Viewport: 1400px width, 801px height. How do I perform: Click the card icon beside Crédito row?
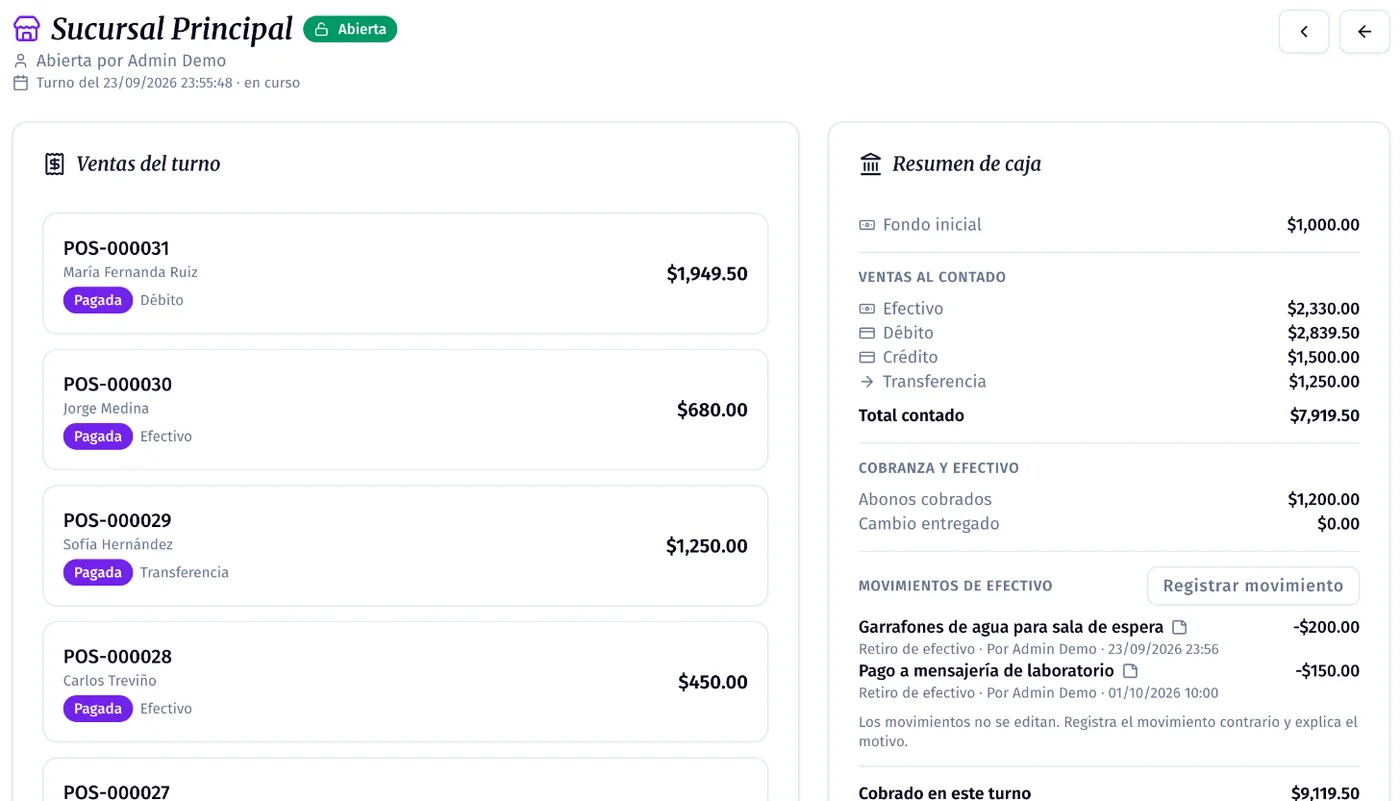(x=867, y=357)
